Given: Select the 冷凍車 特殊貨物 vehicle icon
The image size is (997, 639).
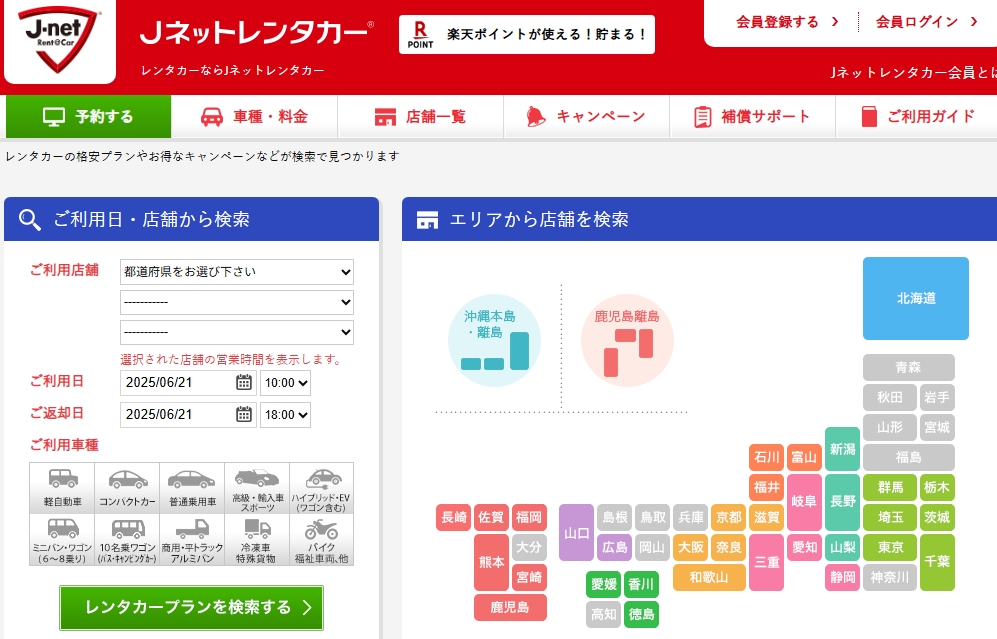Looking at the screenshot, I should [x=257, y=540].
